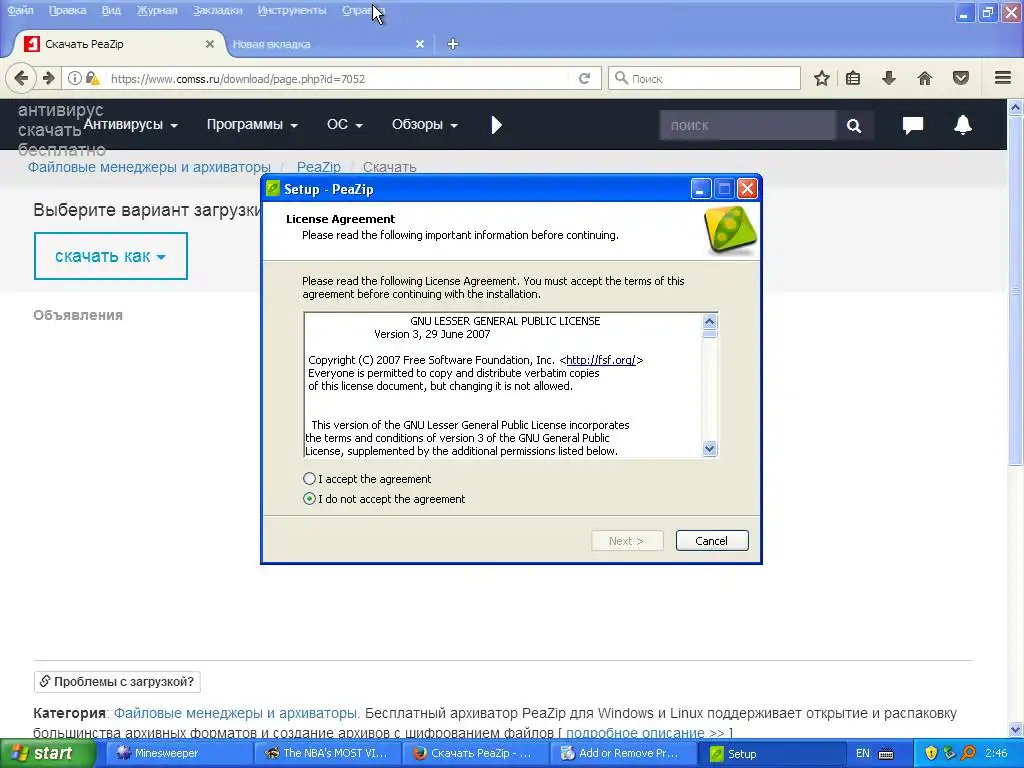1024x768 pixels.
Task: Open the PeaZip breadcrumb link
Action: pos(319,167)
